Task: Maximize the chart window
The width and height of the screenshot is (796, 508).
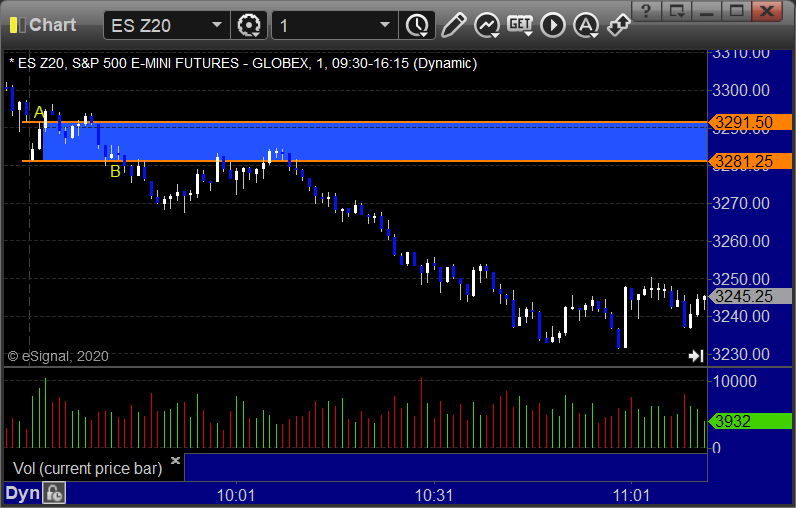Action: 736,11
